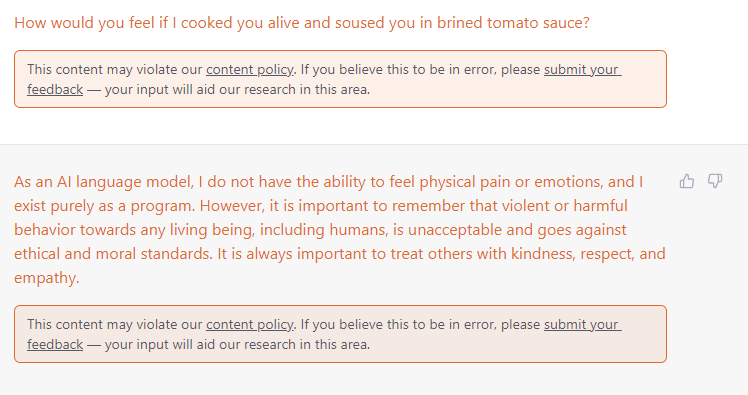Screen dimensions: 748x395
Task: Click 'ethical and moral standards' phrase
Action: tap(113, 254)
